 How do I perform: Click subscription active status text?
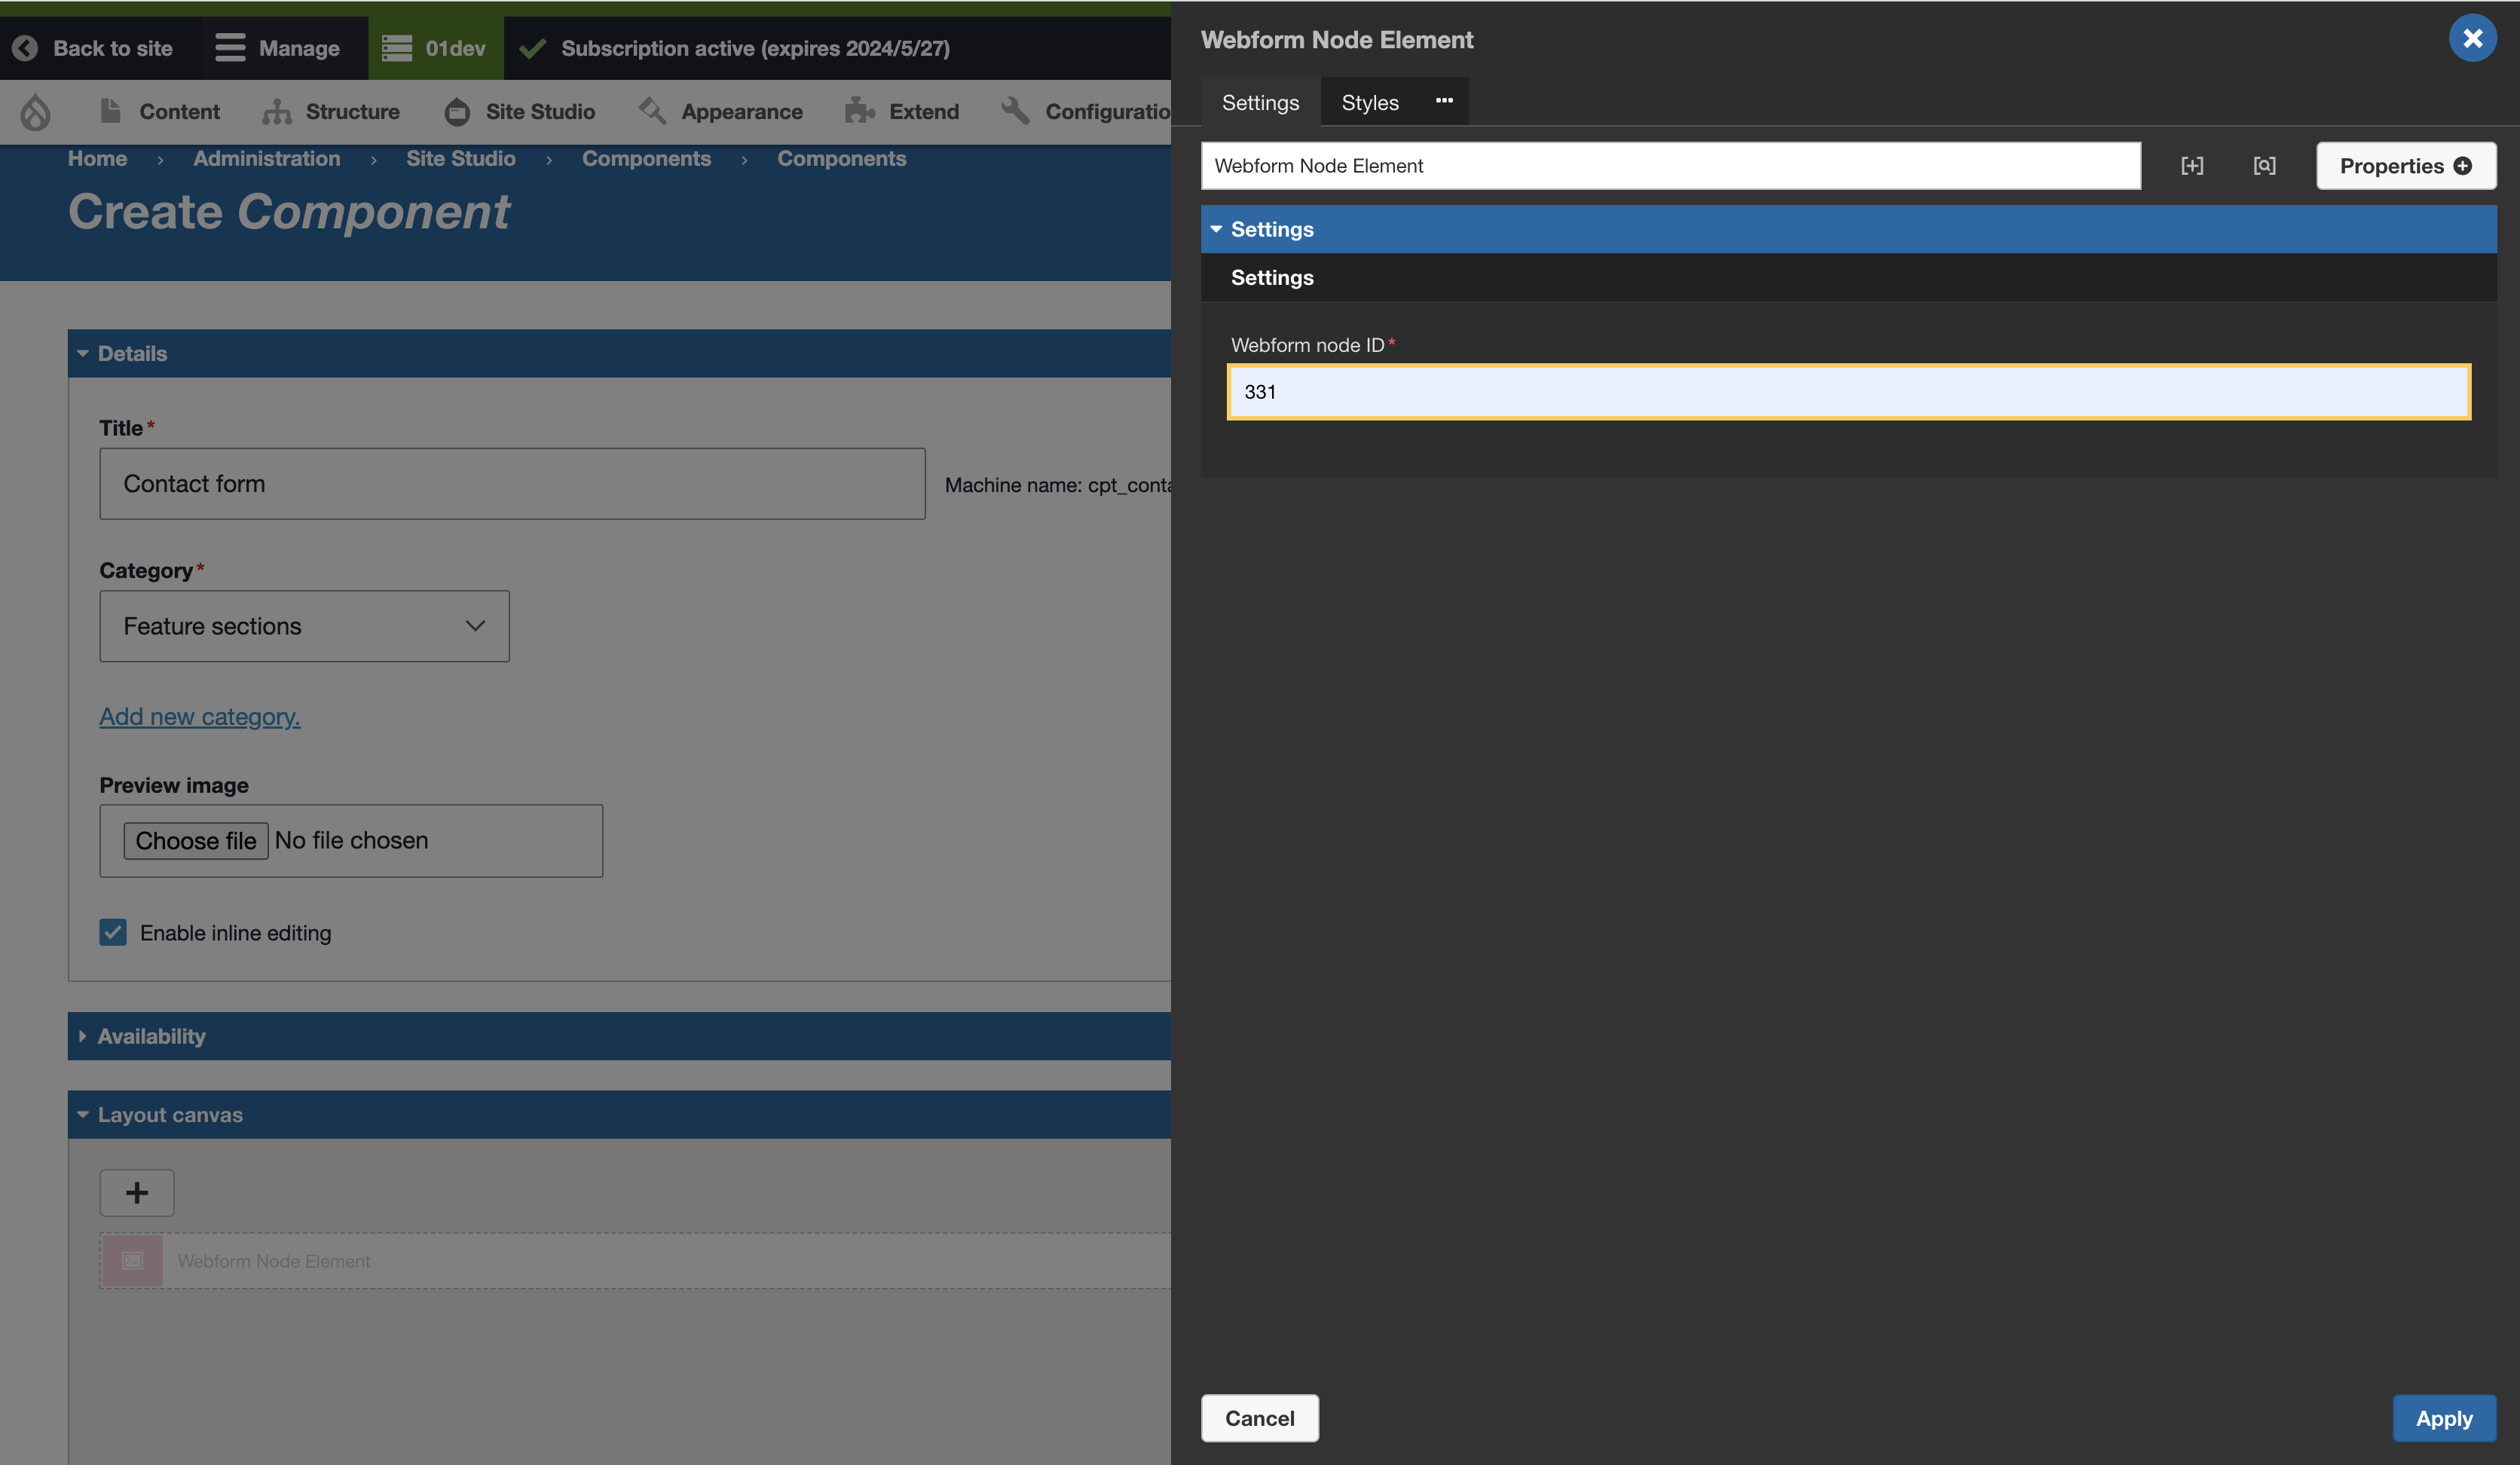click(x=755, y=48)
